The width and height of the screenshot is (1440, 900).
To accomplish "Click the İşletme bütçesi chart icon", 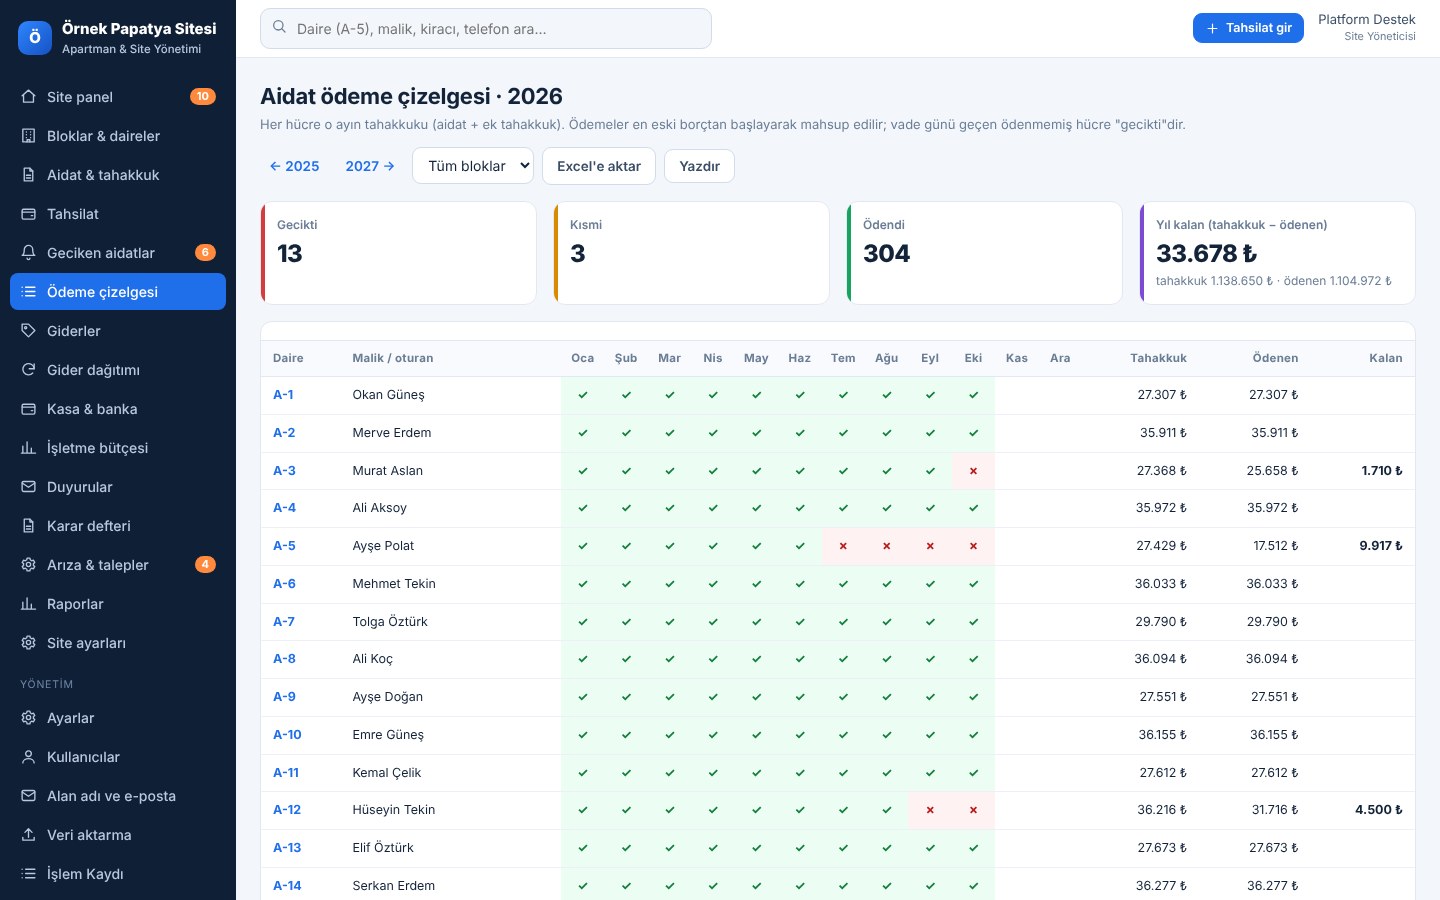I will pos(28,448).
